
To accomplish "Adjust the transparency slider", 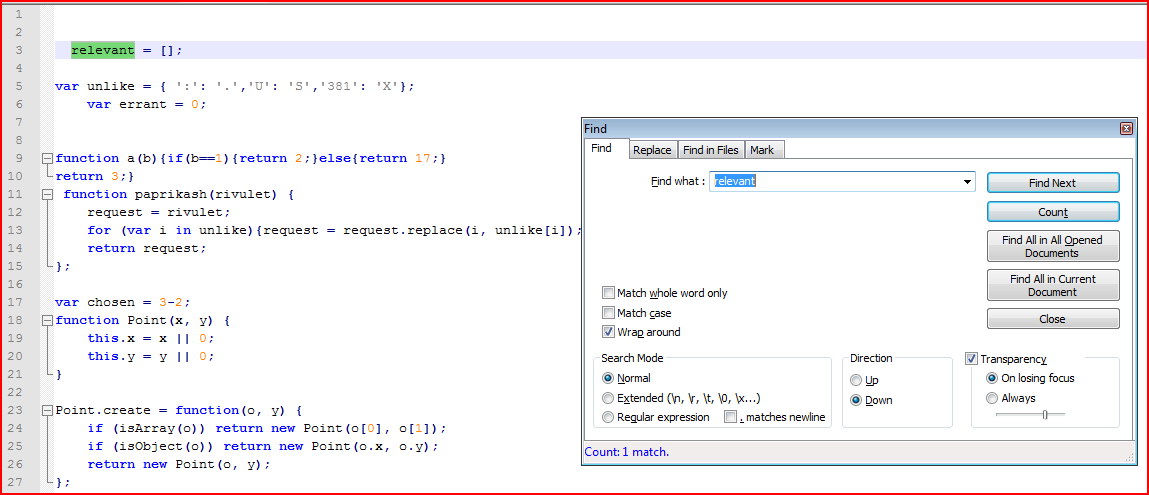I will point(1045,414).
